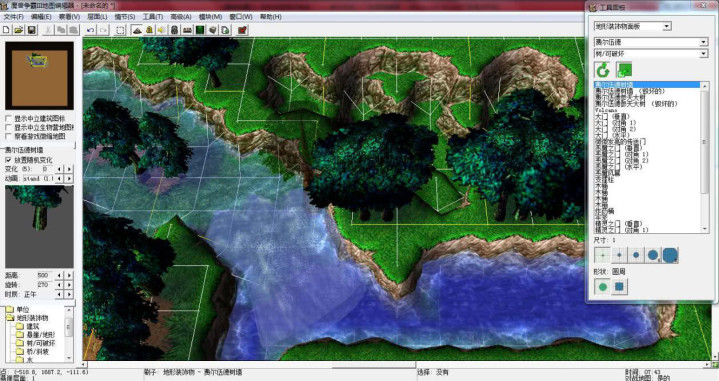Open the 地形装饰物面板 palette dropdown
This screenshot has height=381, width=719.
632,26
